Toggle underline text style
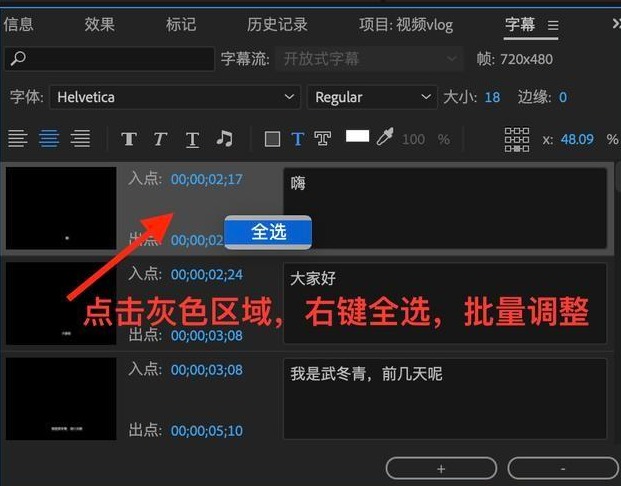The image size is (621, 486). tap(192, 139)
